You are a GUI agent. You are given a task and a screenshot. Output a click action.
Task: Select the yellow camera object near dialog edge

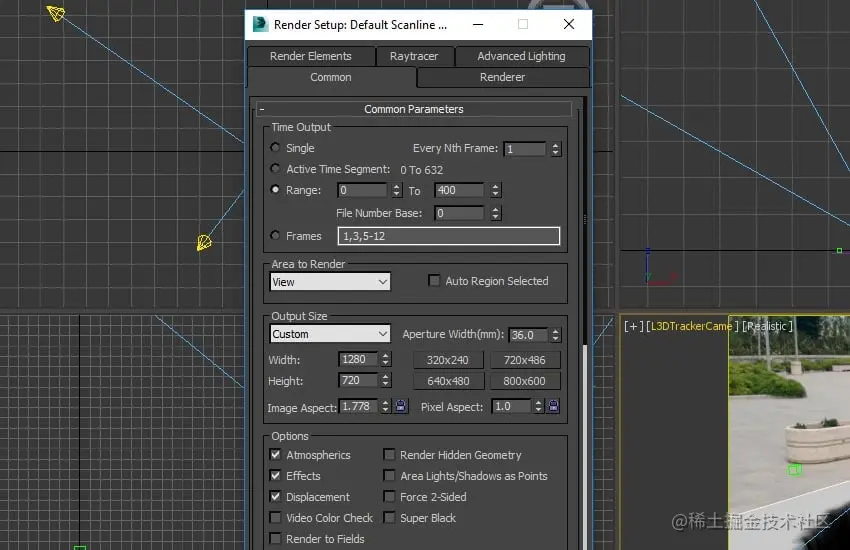pyautogui.click(x=204, y=242)
